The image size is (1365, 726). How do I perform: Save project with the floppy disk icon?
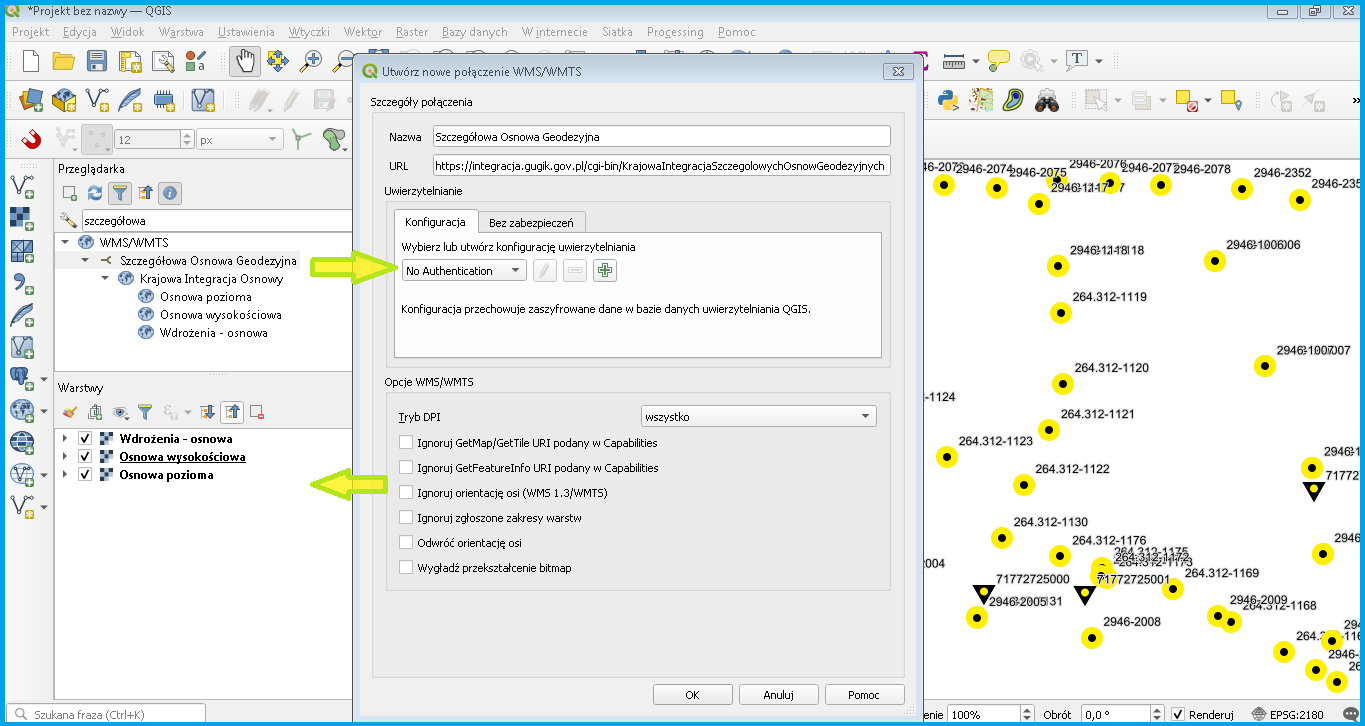pyautogui.click(x=97, y=61)
